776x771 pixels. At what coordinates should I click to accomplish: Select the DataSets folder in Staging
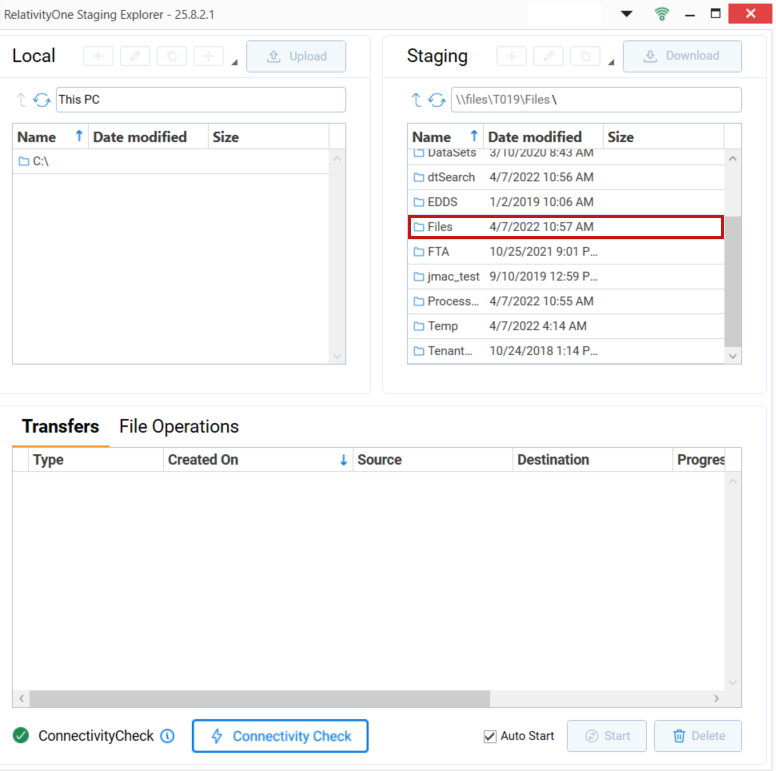(566, 154)
